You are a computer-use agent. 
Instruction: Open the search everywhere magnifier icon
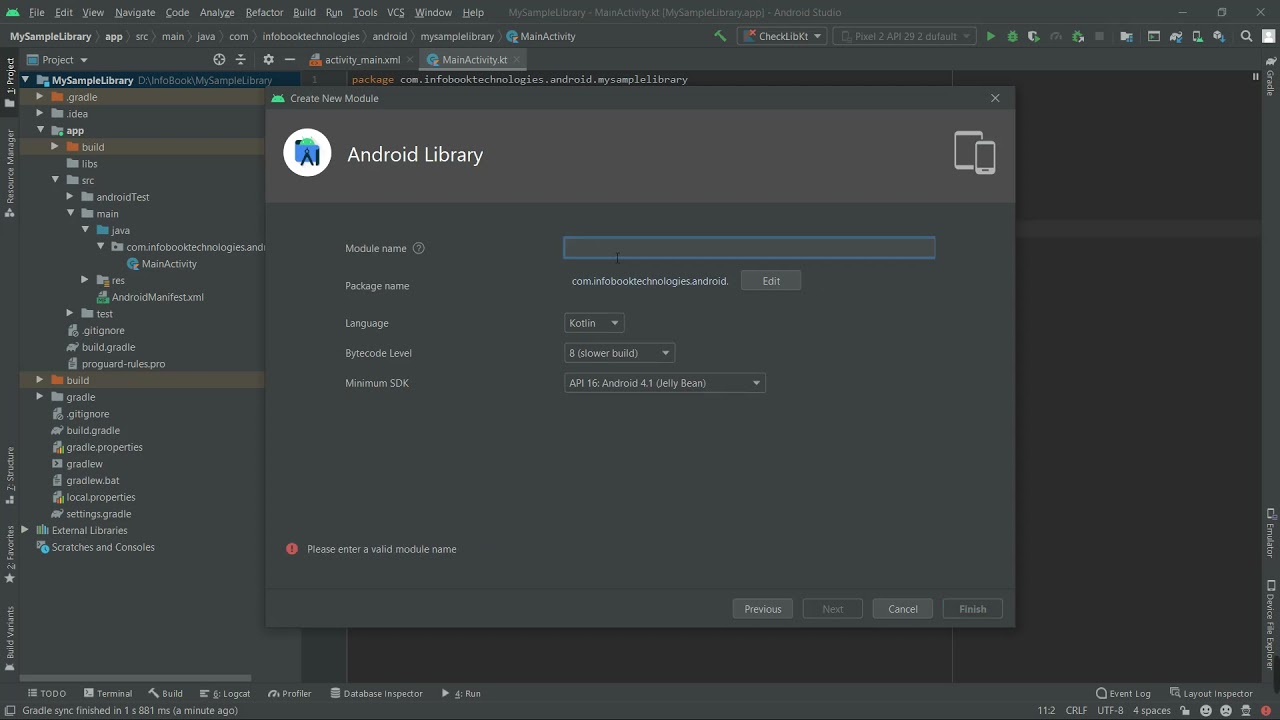tap(1246, 36)
